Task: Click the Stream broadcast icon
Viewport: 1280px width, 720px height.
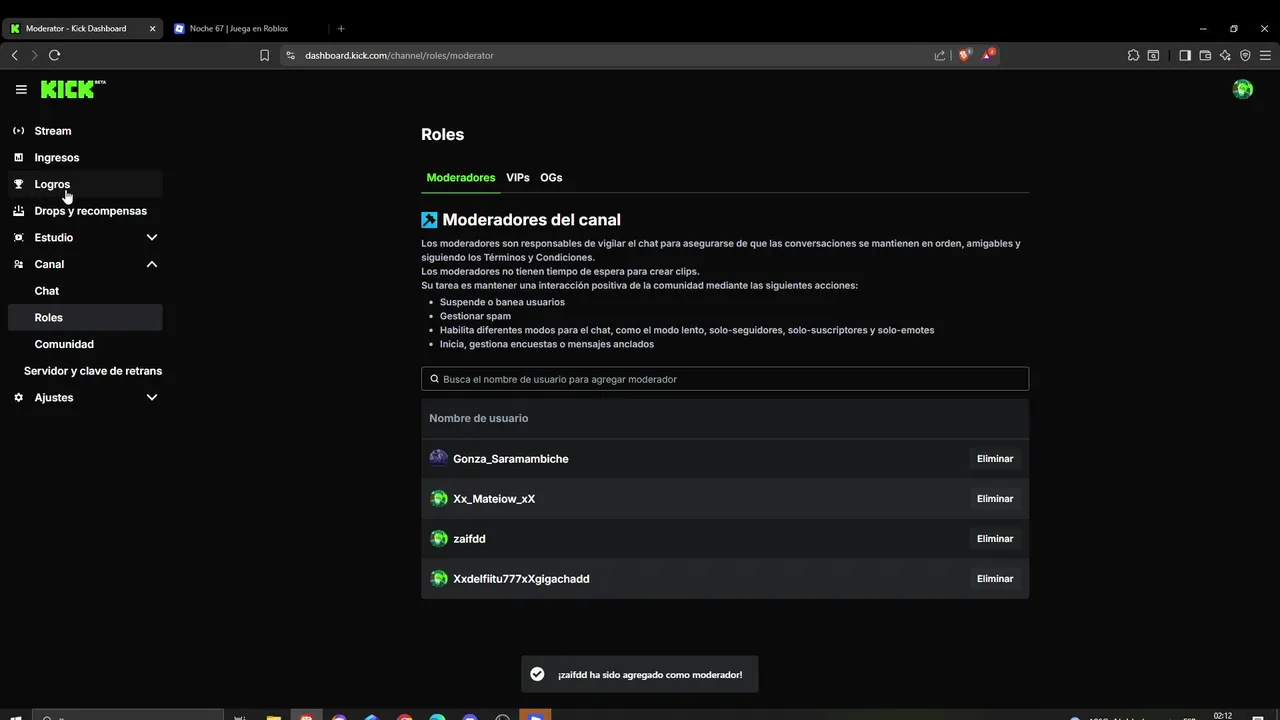Action: [x=18, y=131]
